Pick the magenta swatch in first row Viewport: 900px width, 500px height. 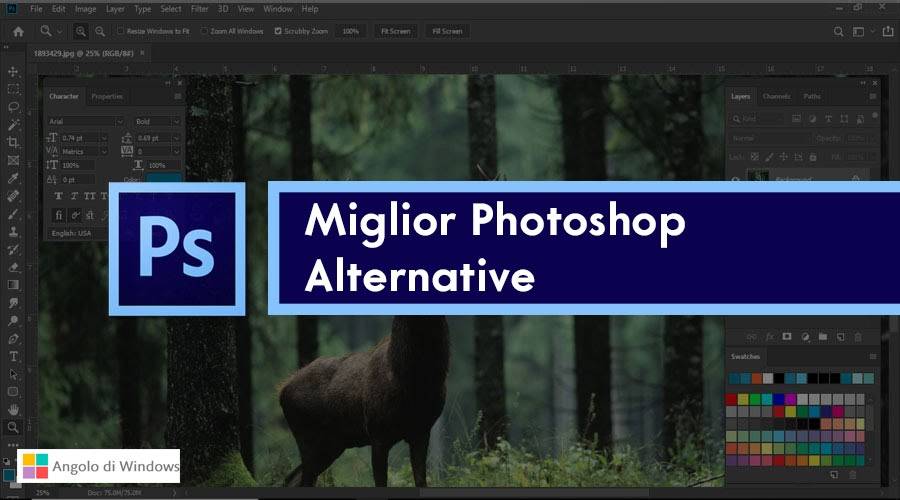pyautogui.click(x=790, y=399)
